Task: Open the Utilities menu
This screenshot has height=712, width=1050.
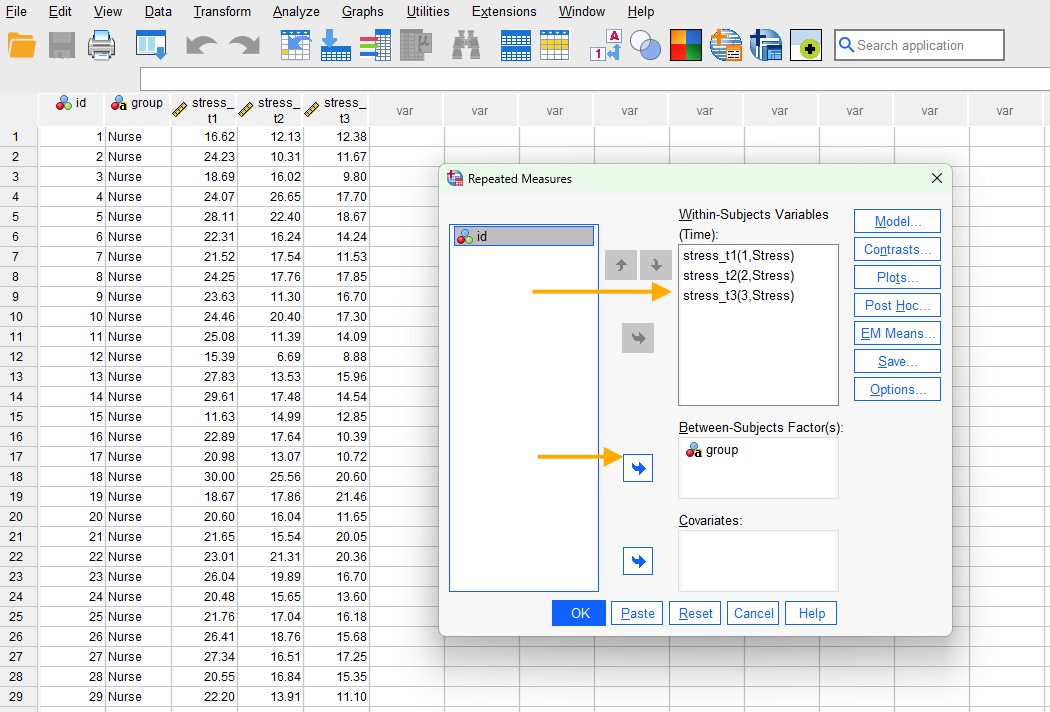Action: pos(428,11)
